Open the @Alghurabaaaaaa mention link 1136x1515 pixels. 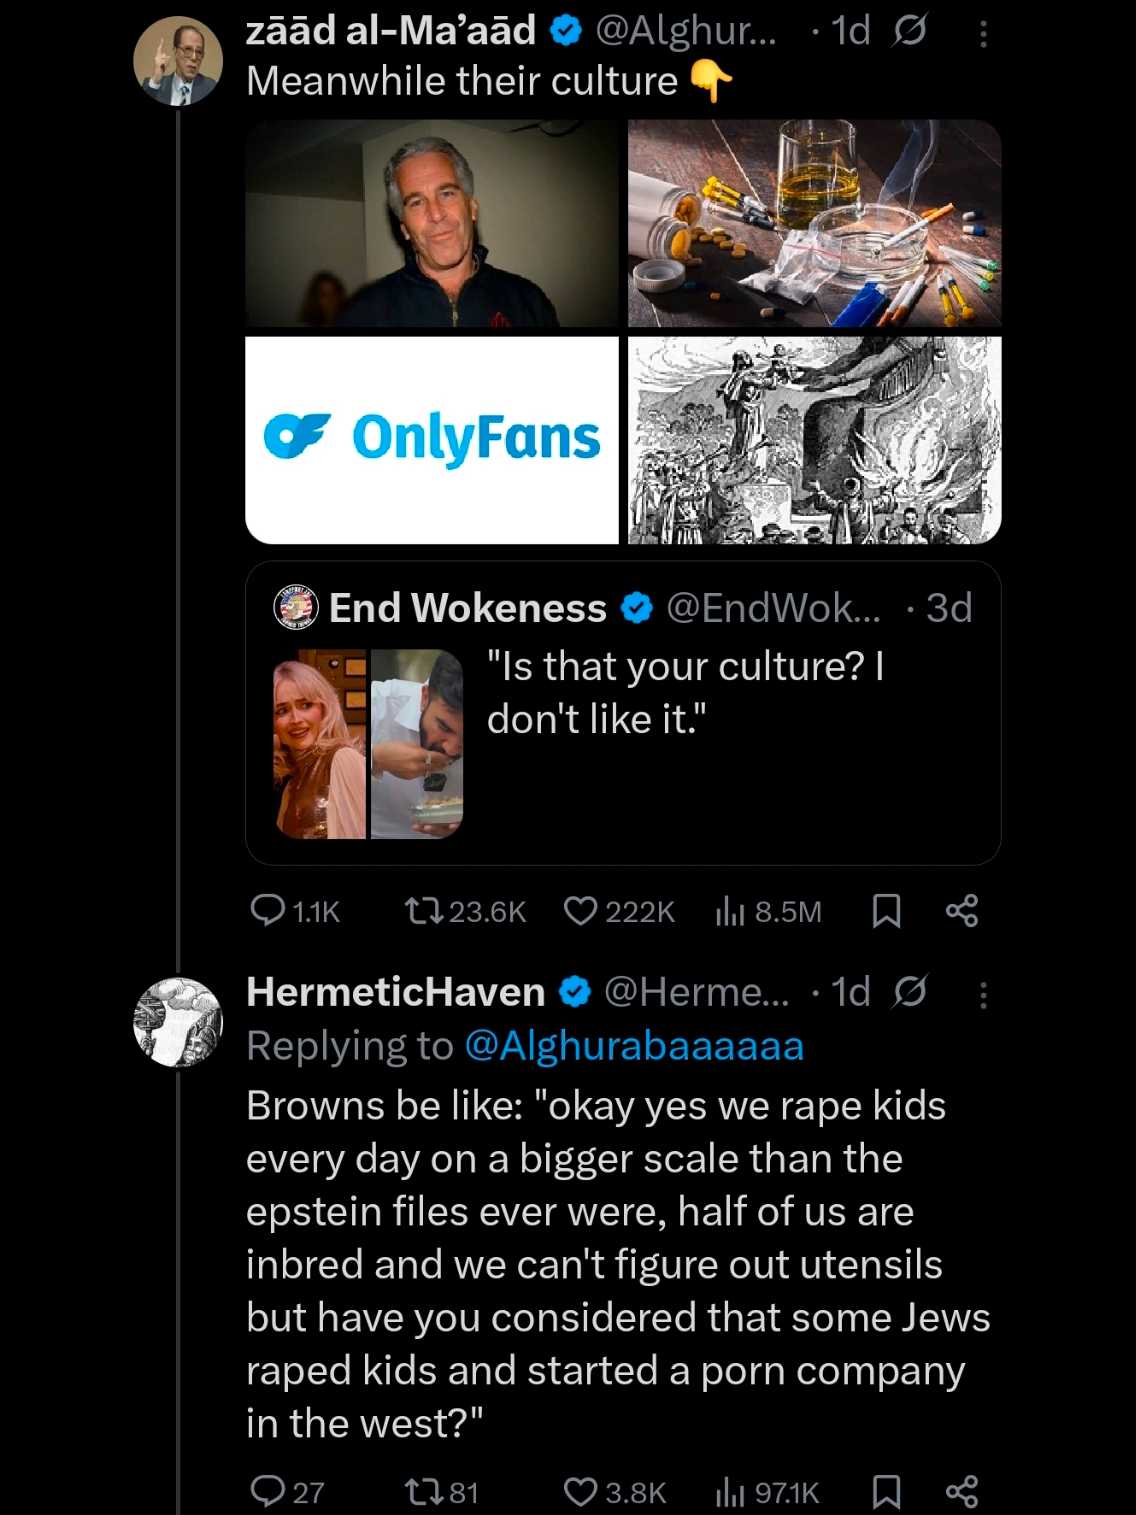pos(634,1046)
